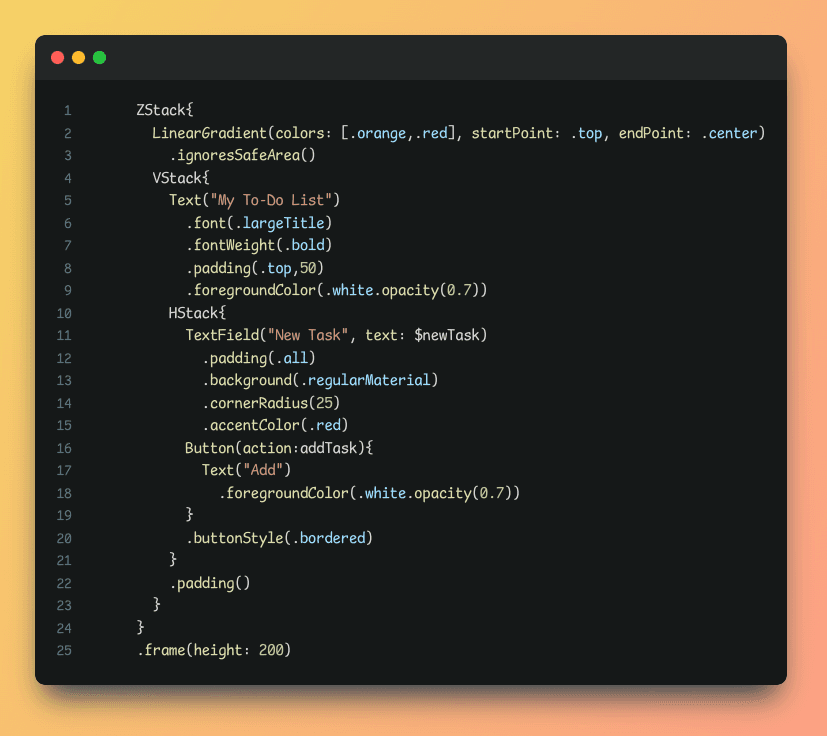827x736 pixels.
Task: Click 'Text("Add")' on line 17
Action: pyautogui.click(x=246, y=470)
